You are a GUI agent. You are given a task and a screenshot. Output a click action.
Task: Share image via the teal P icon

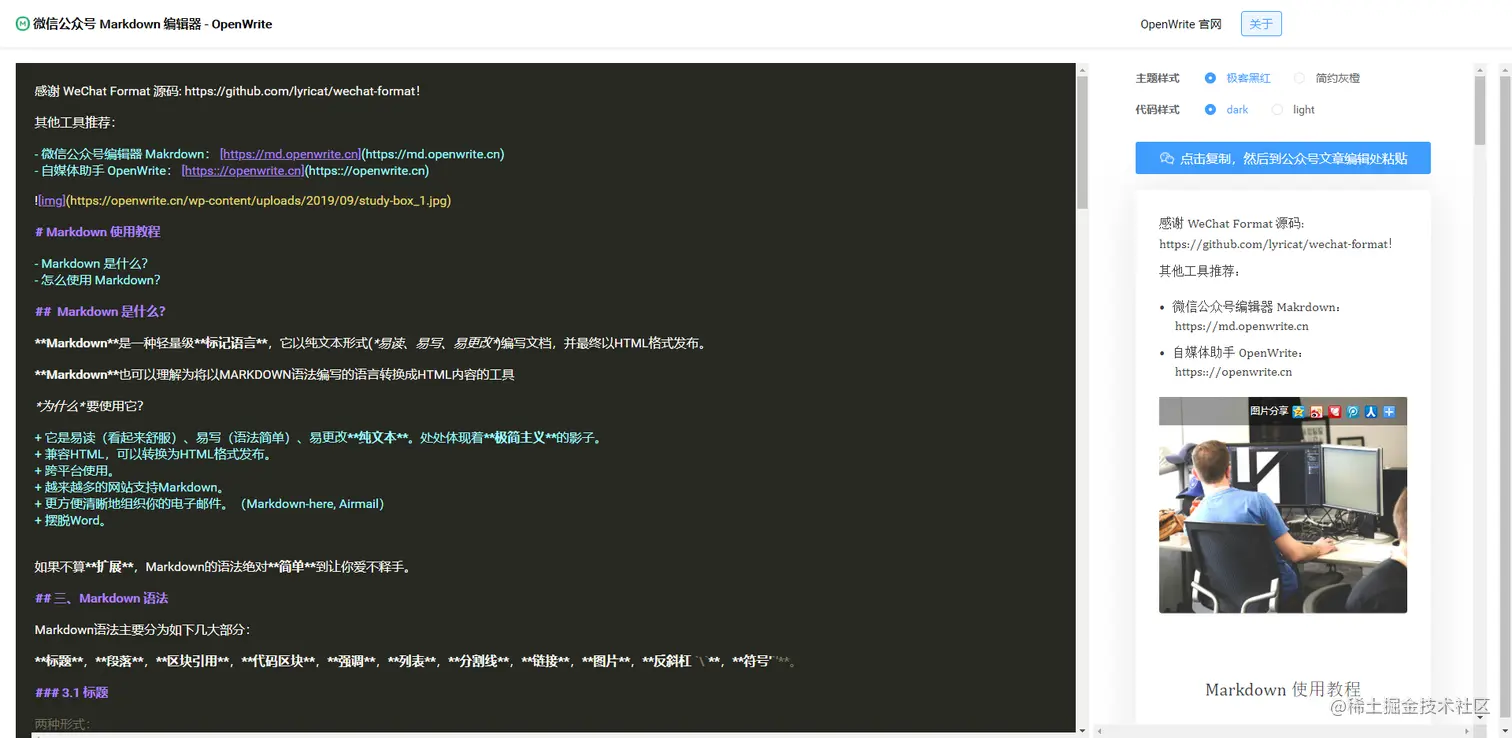point(1353,411)
